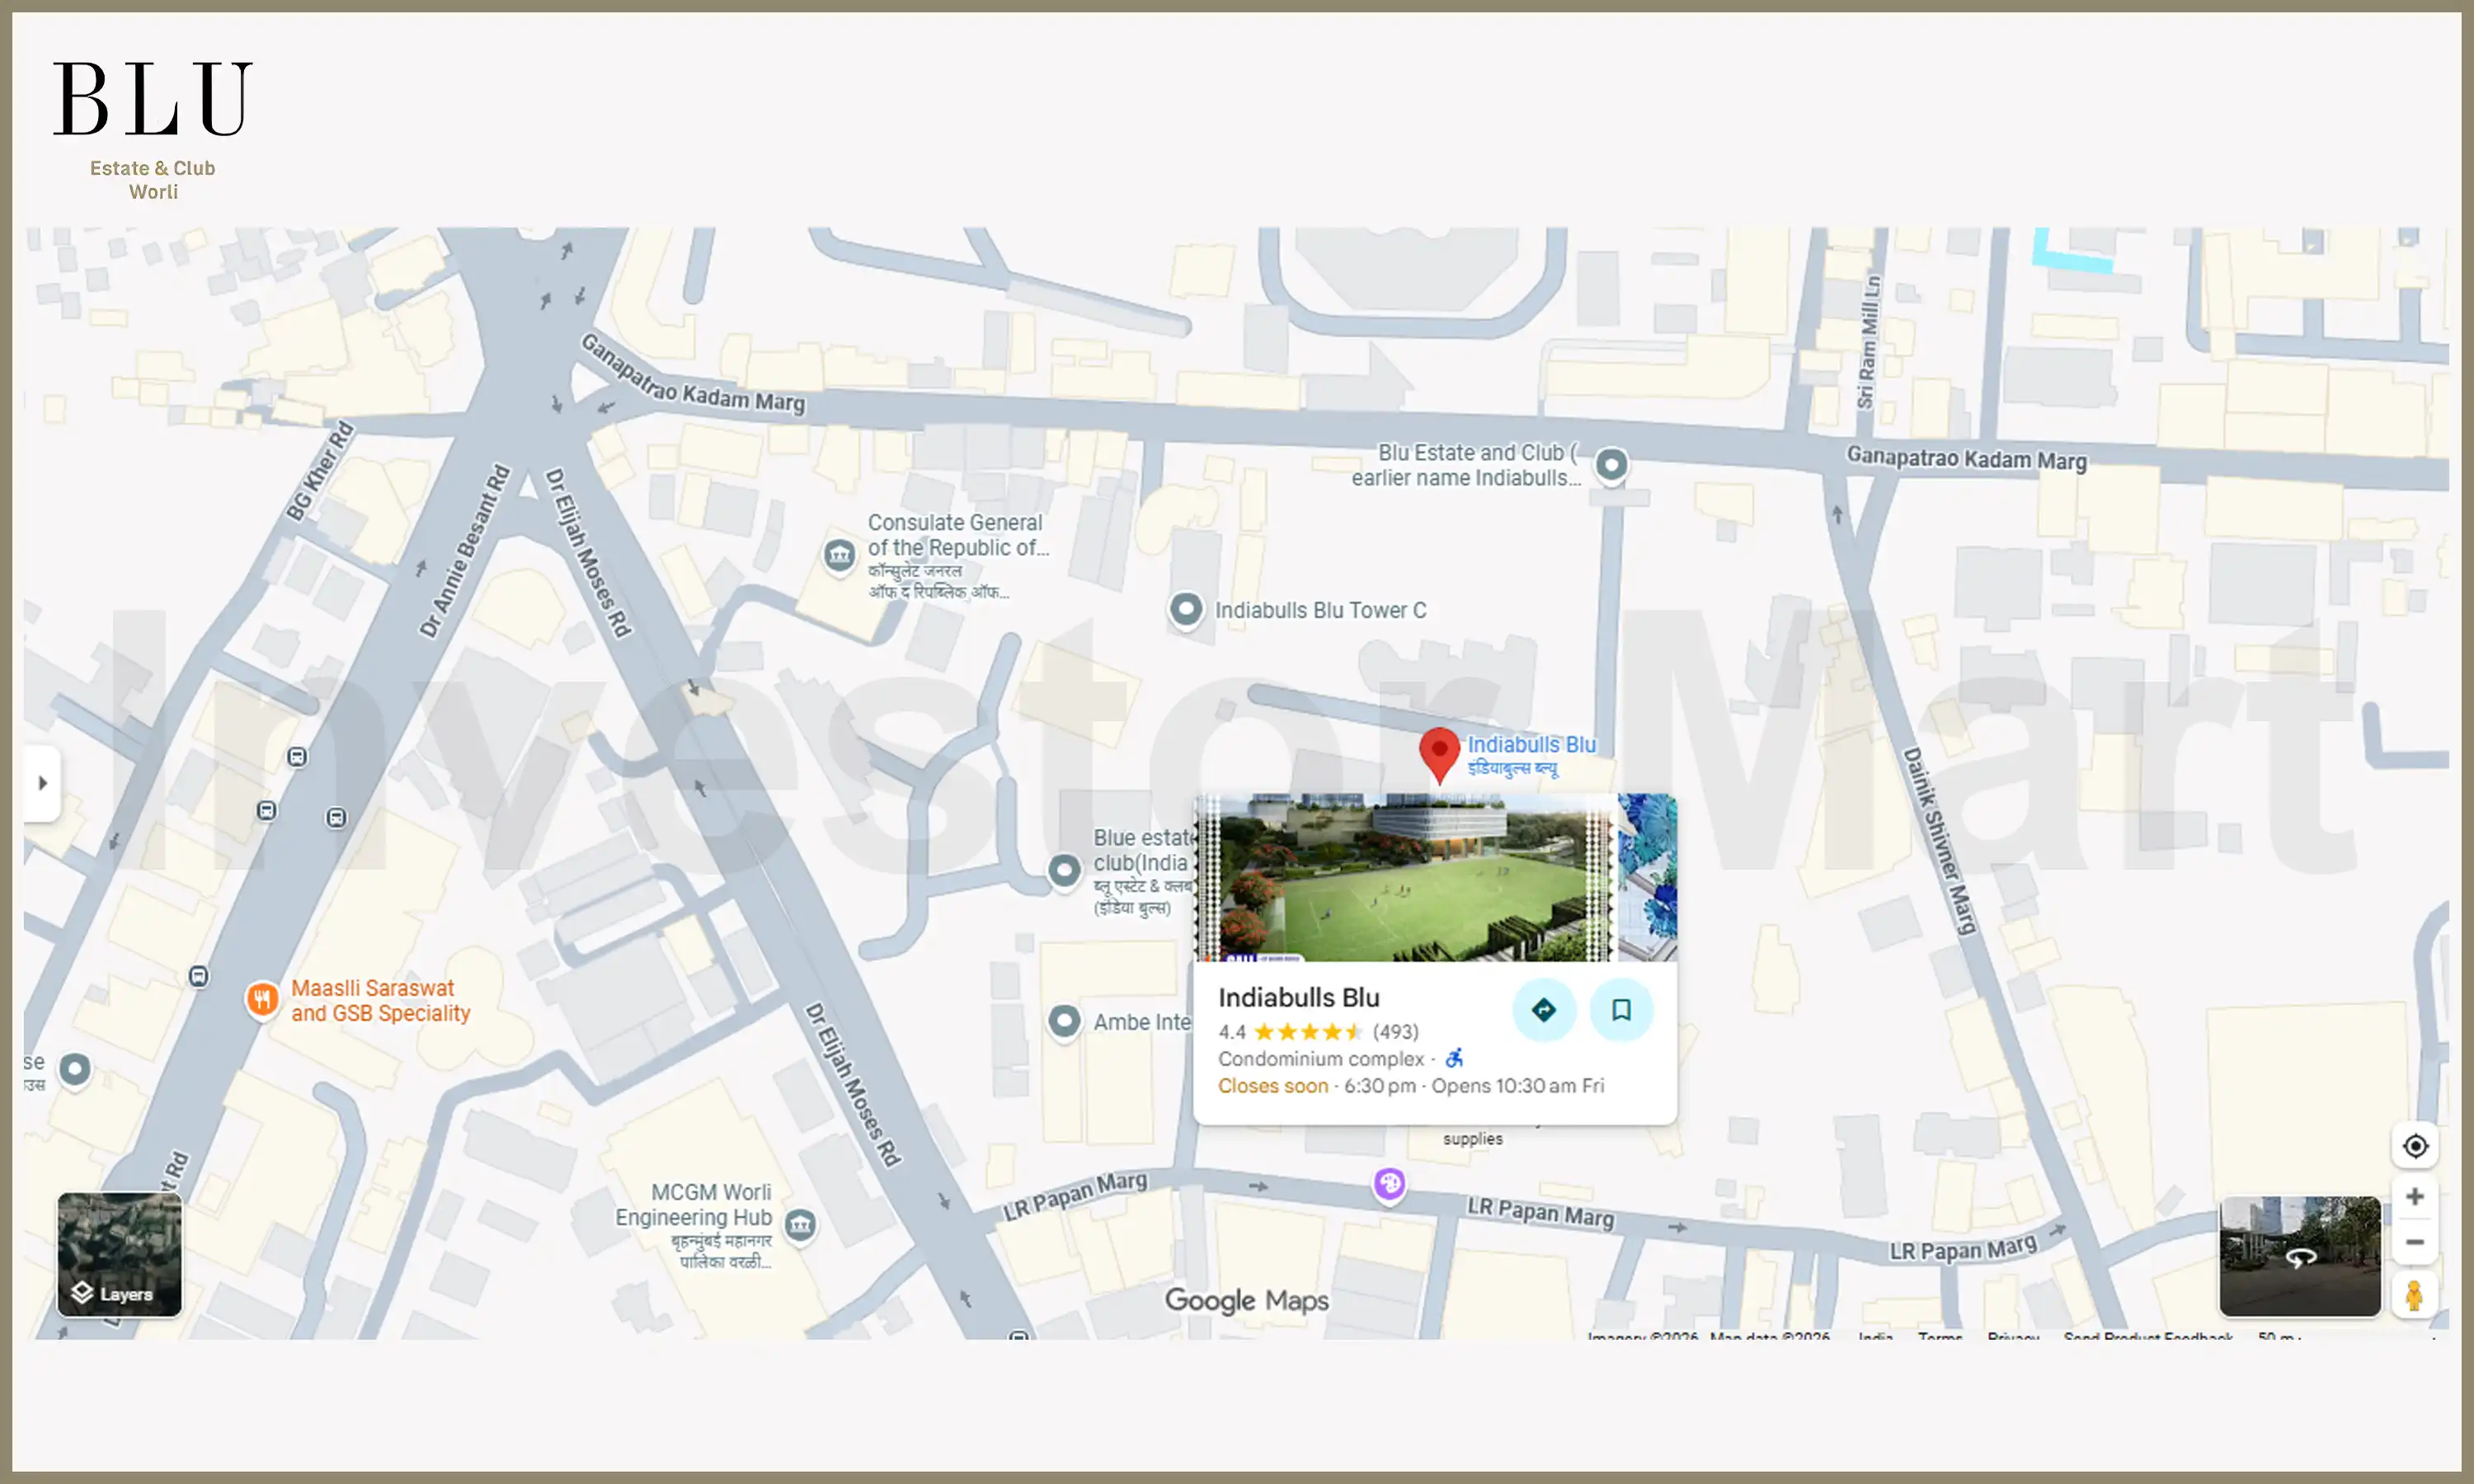Select Blu Estate and Club place marker
Image resolution: width=2474 pixels, height=1484 pixels.
pos(1611,465)
